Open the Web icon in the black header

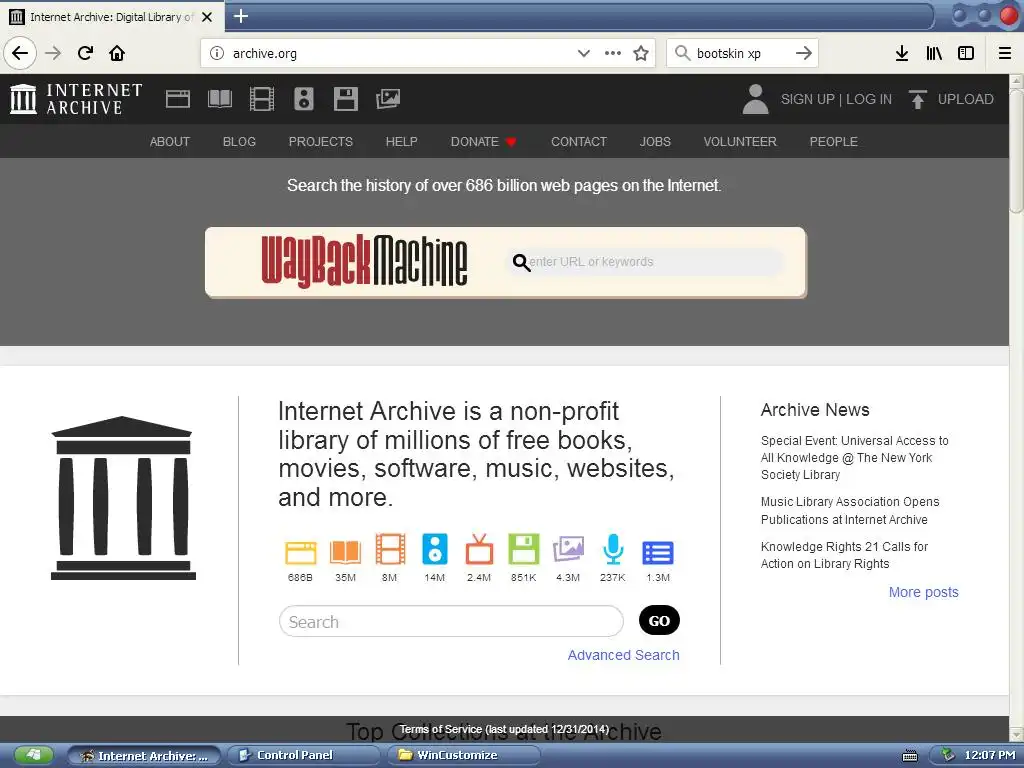[178, 99]
